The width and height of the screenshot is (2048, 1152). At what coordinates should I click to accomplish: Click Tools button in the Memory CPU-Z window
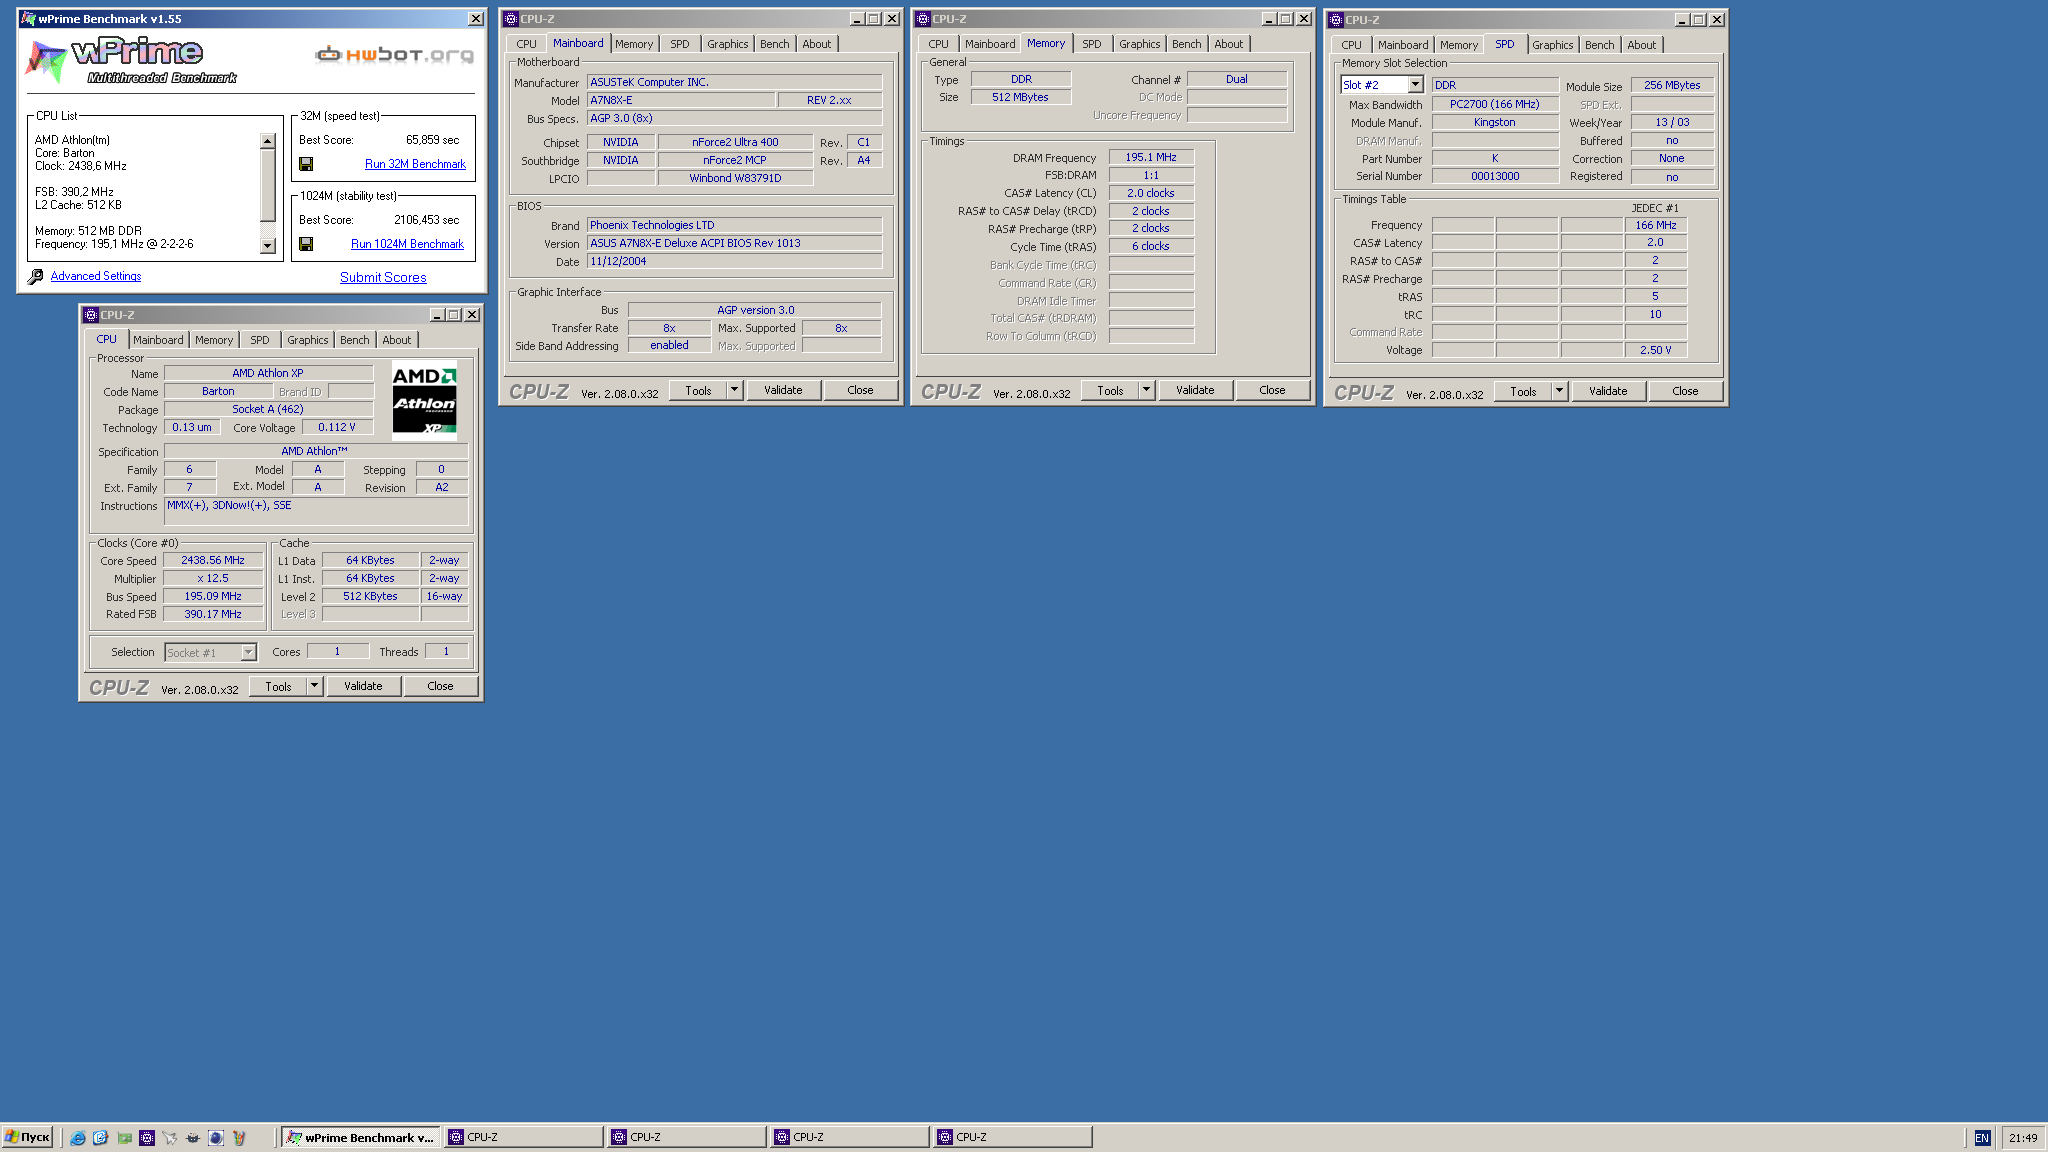tap(1110, 390)
